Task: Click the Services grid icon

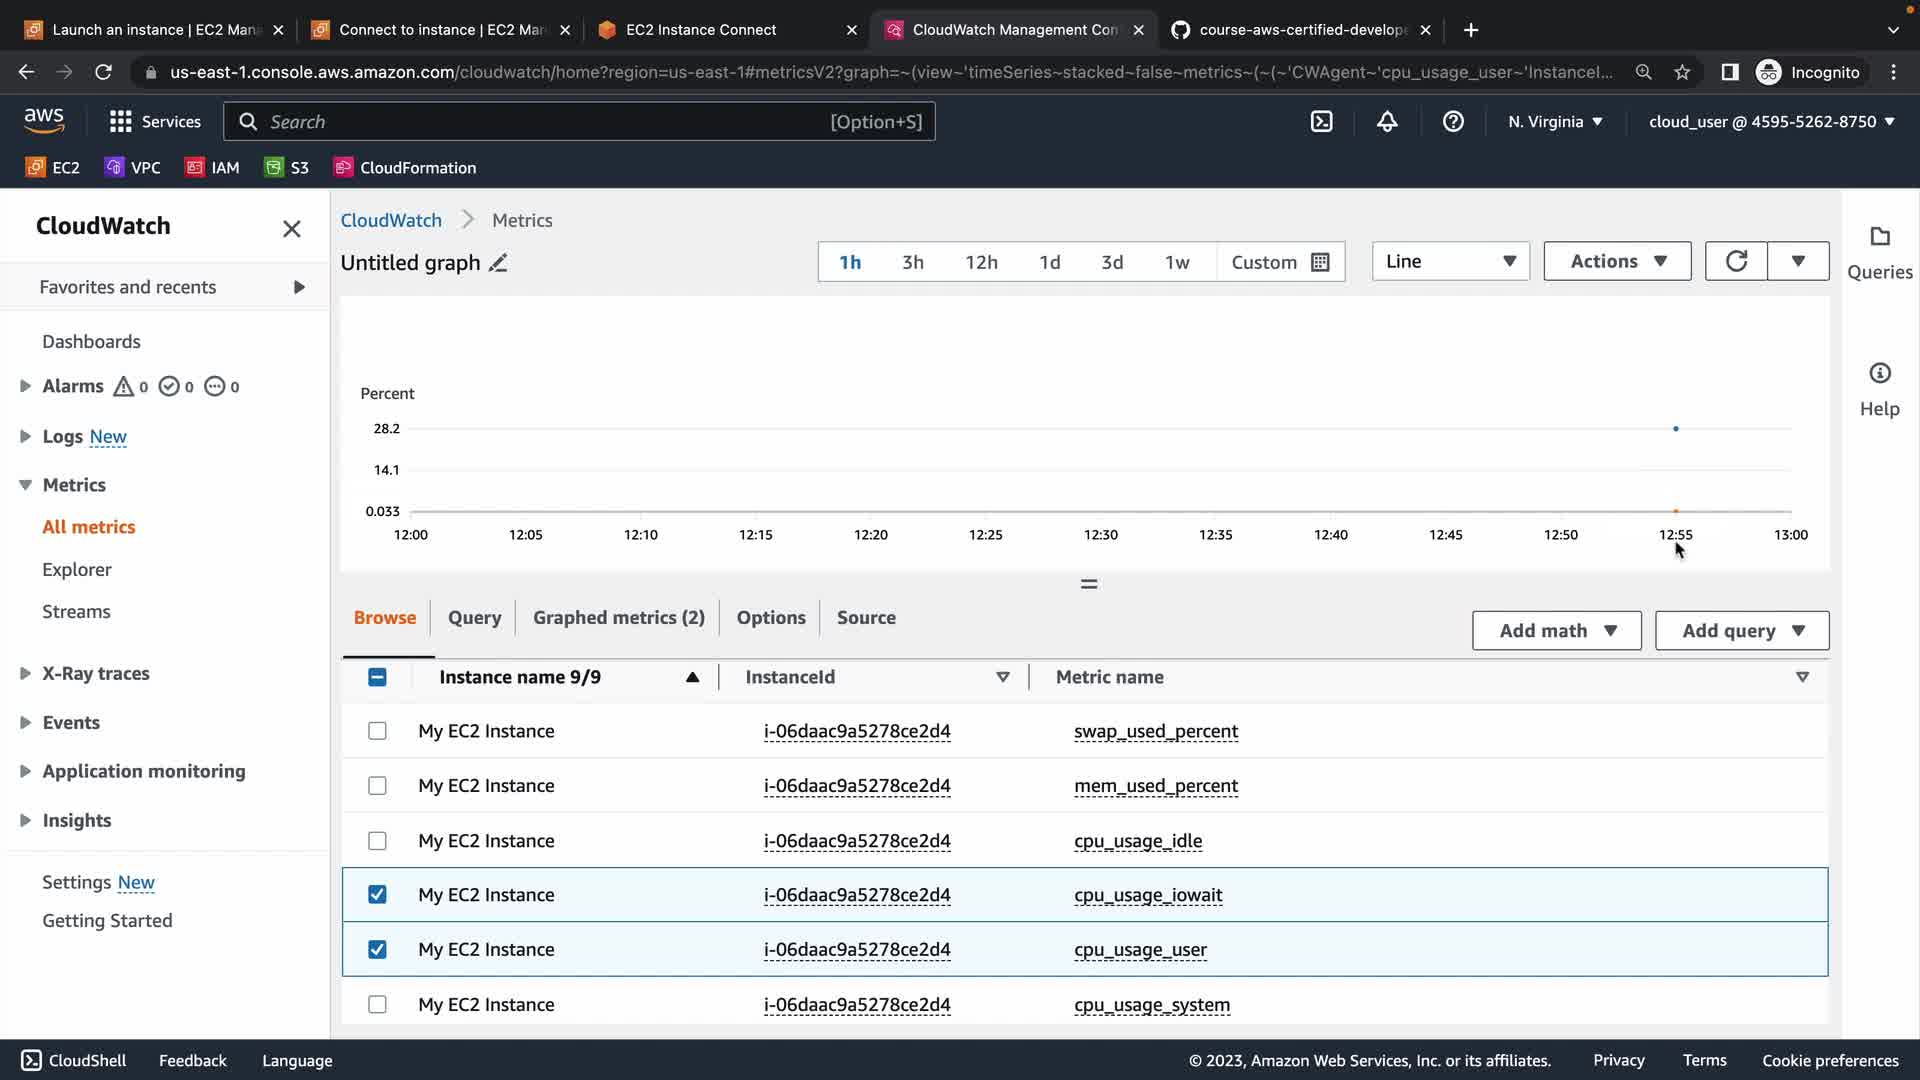Action: pyautogui.click(x=121, y=122)
